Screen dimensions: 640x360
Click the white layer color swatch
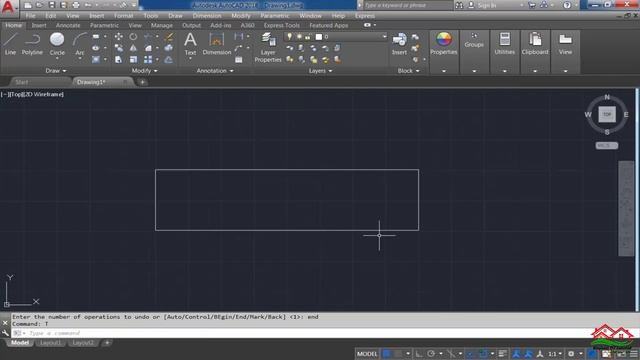(x=319, y=37)
